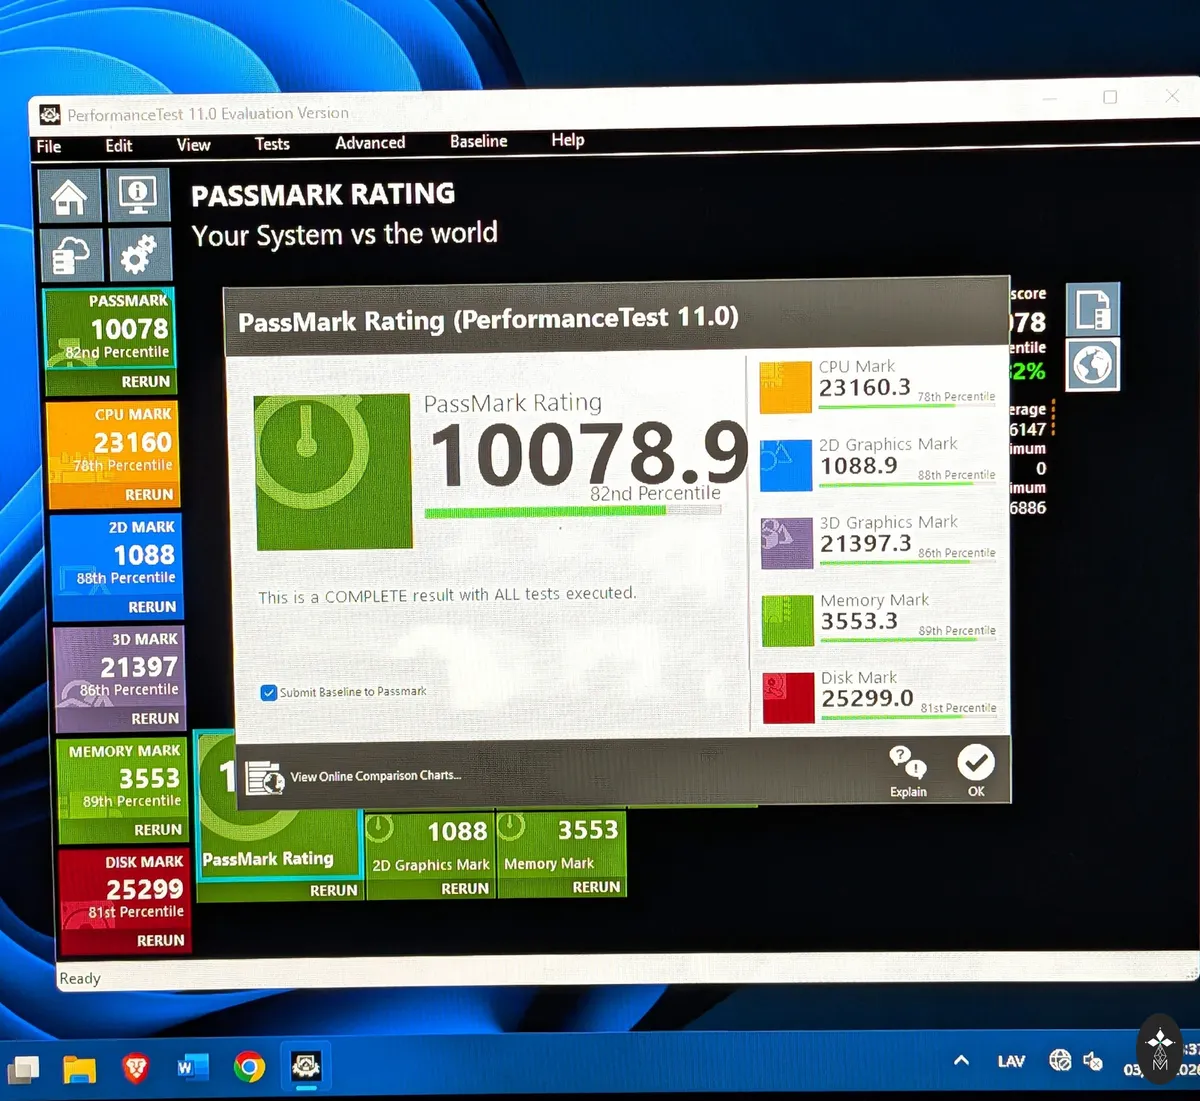Rerun the CPU Mark sidebar test

tap(149, 495)
